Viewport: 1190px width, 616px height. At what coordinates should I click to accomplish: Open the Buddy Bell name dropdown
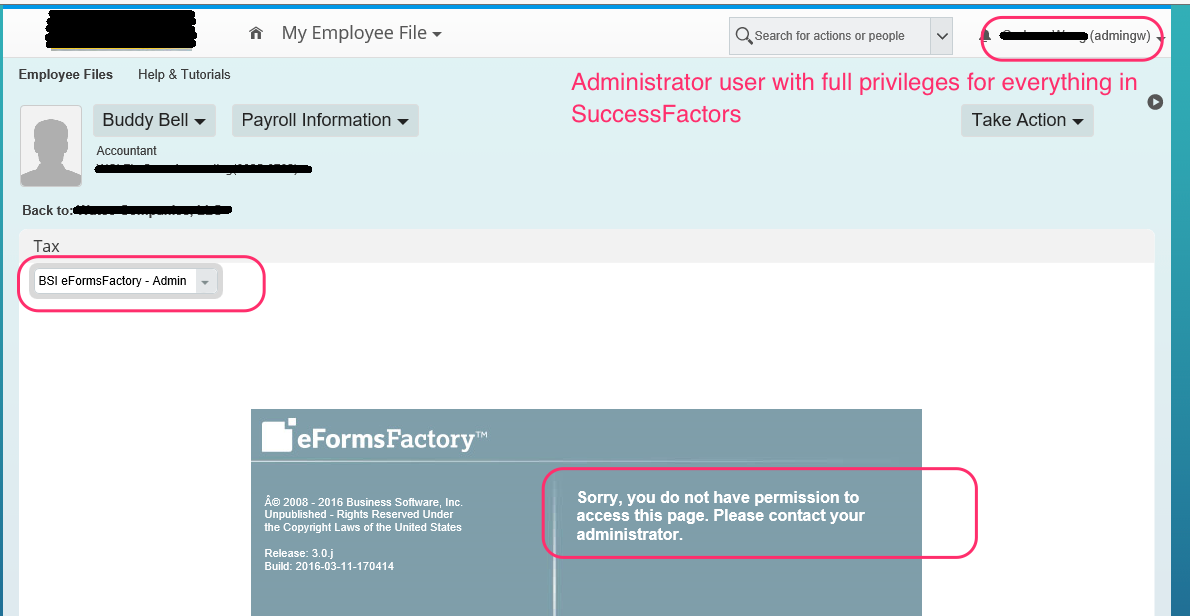[154, 121]
